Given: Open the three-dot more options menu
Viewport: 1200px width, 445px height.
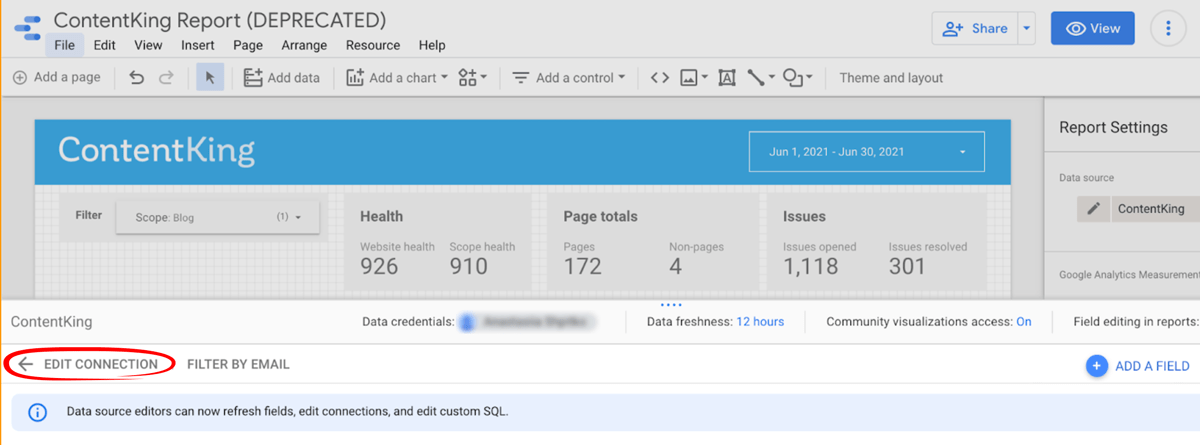Looking at the screenshot, I should pyautogui.click(x=1168, y=28).
